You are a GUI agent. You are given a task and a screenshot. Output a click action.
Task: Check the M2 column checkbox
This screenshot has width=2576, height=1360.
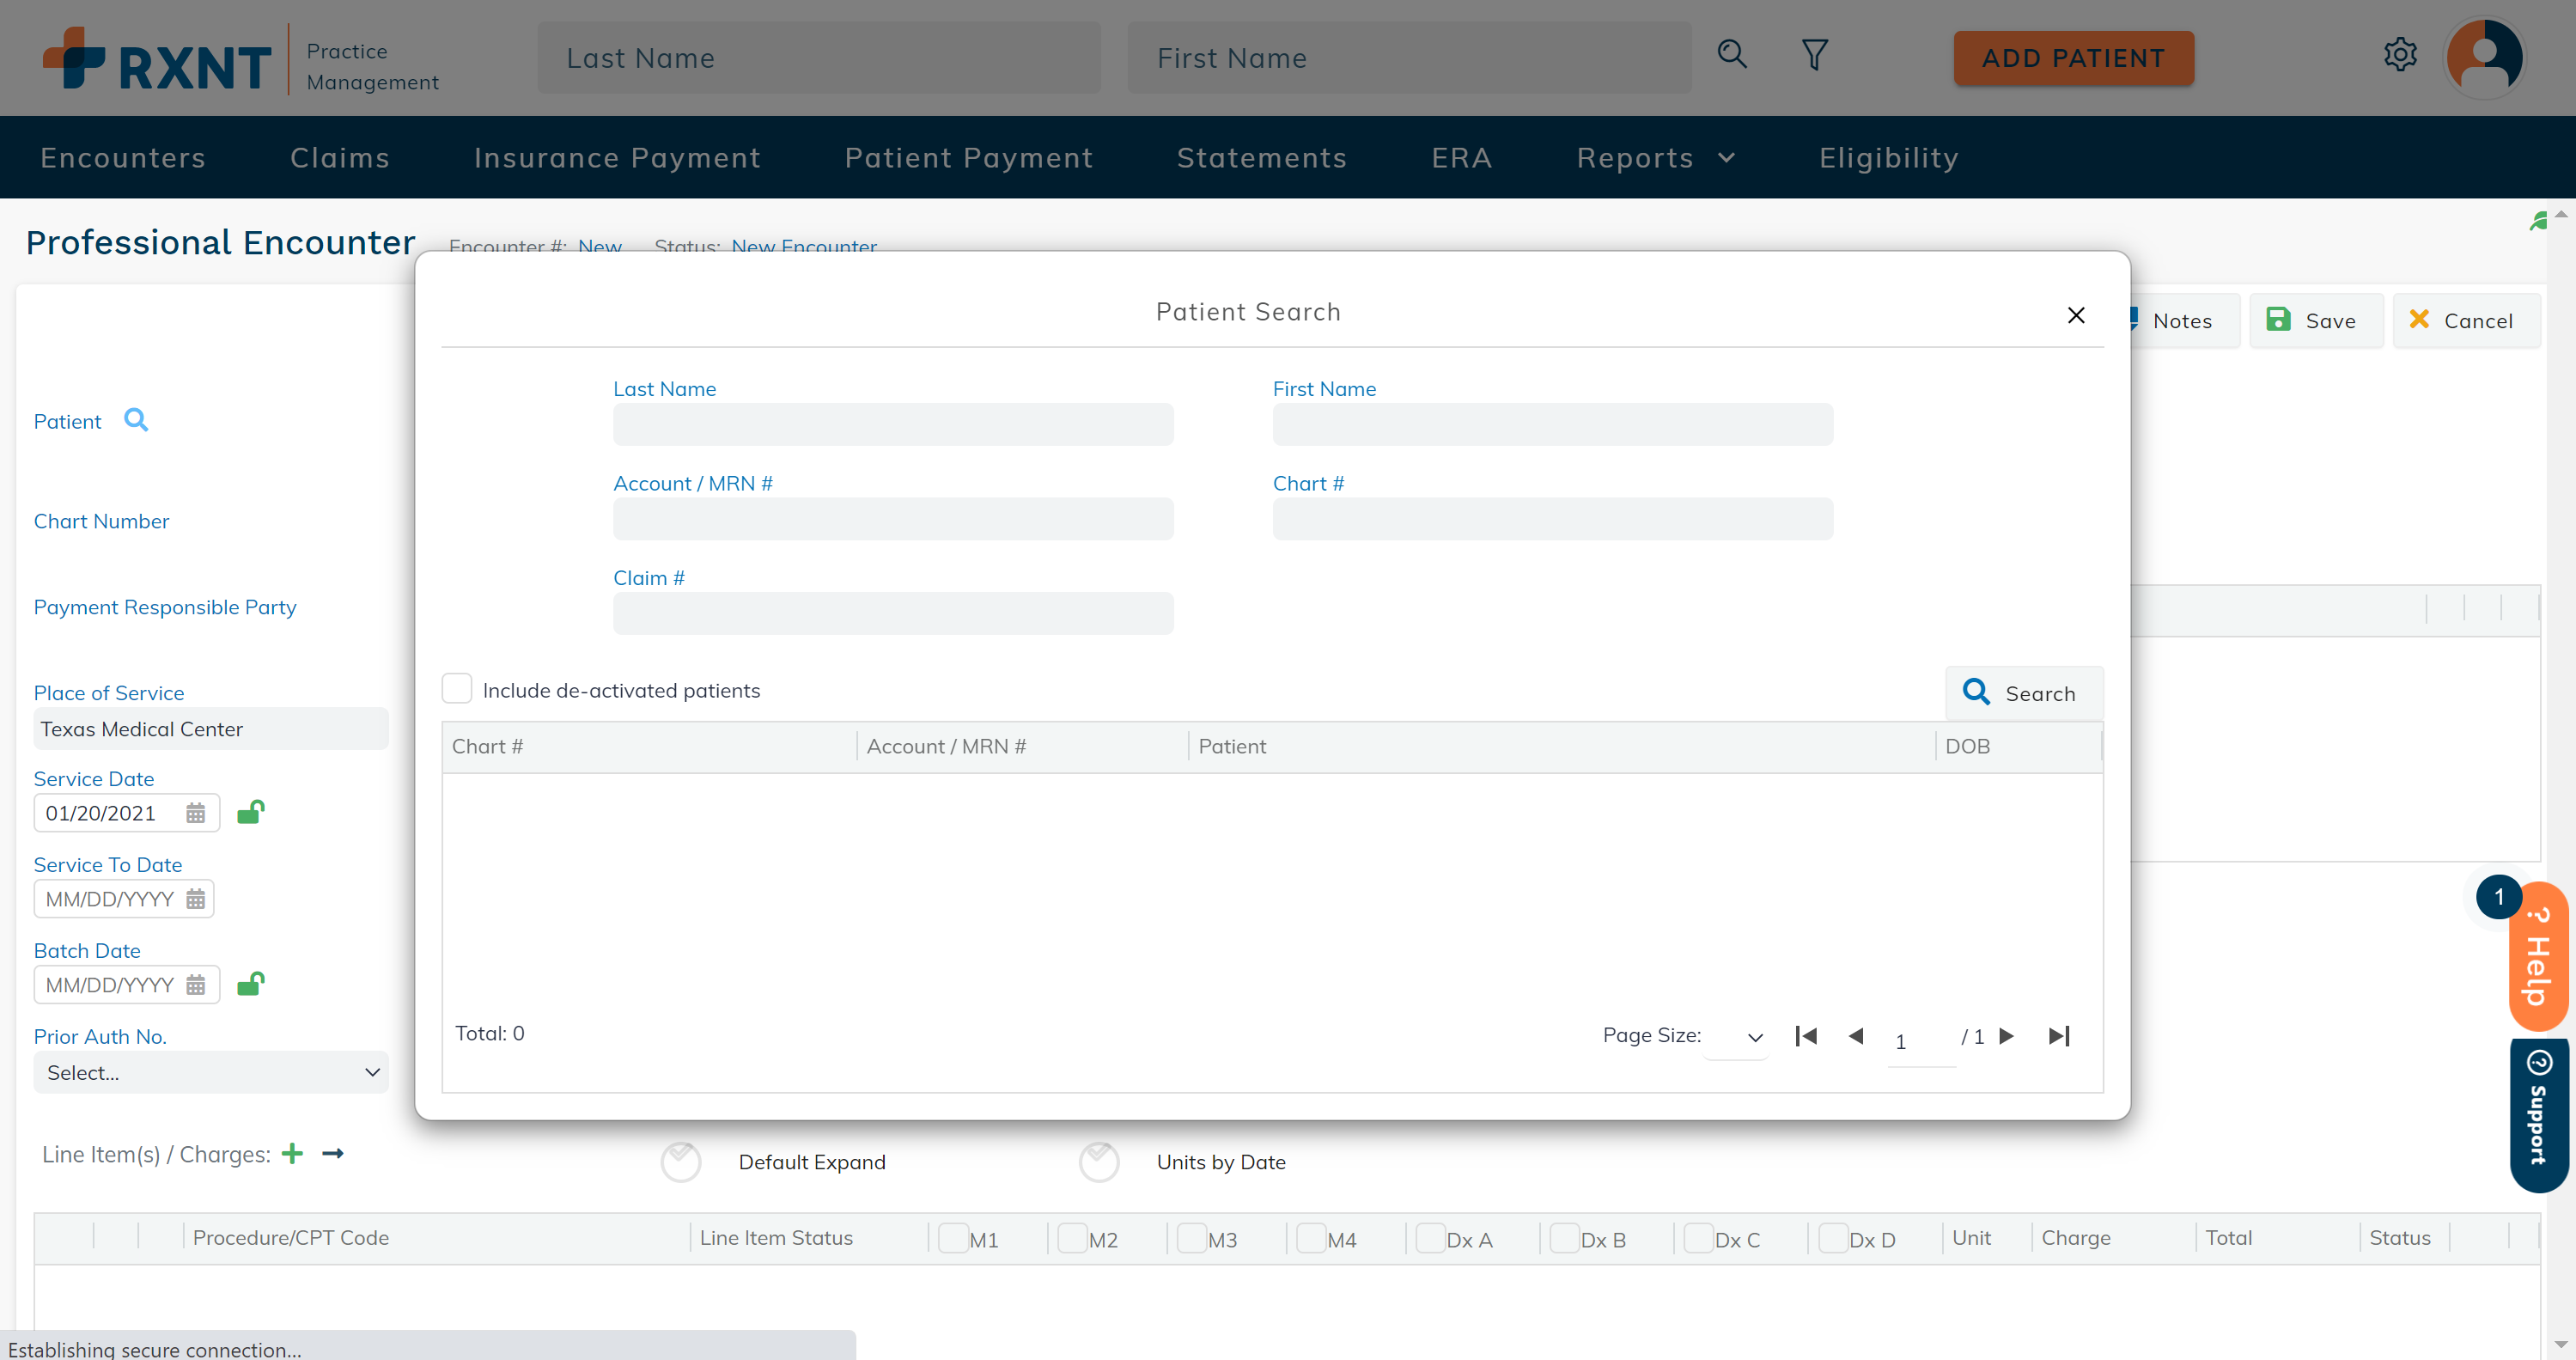pyautogui.click(x=1073, y=1237)
